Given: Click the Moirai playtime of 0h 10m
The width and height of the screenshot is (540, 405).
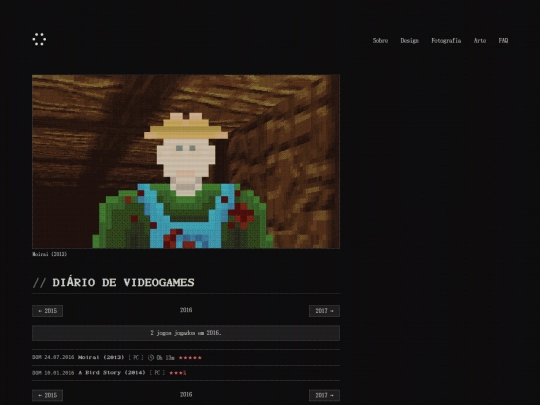Looking at the screenshot, I should click(165, 358).
